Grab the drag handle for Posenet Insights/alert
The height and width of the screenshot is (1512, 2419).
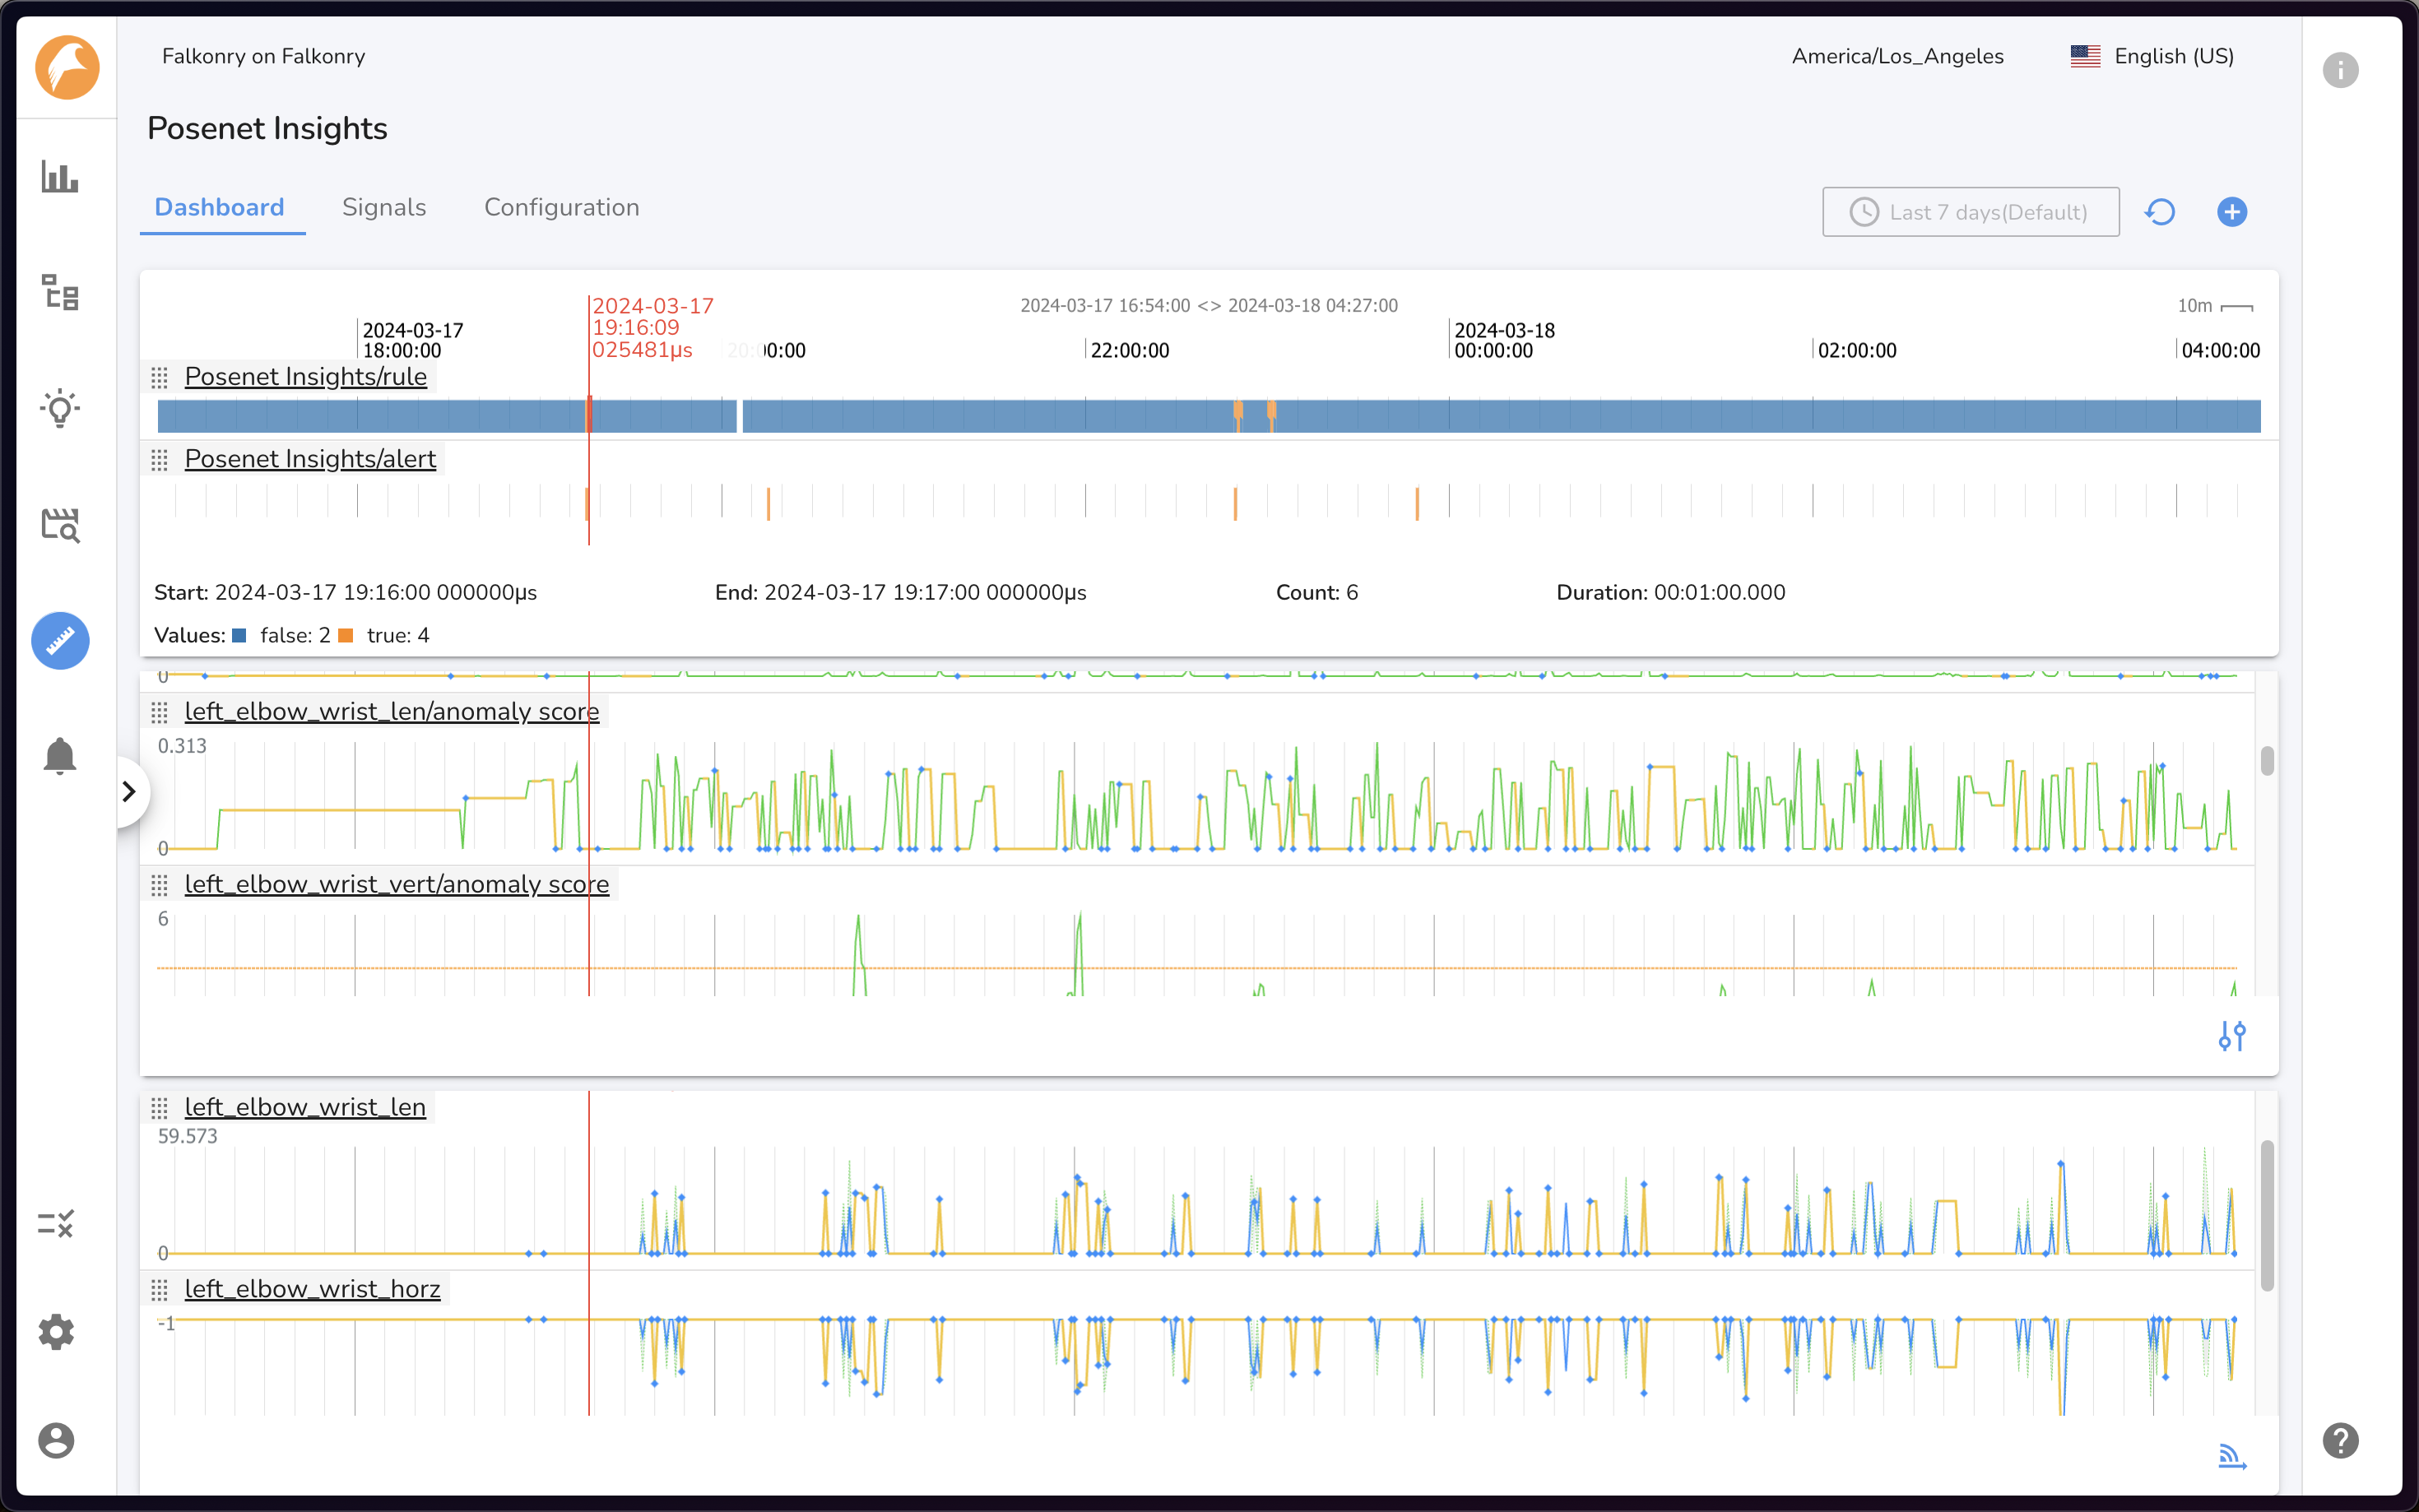click(x=159, y=459)
